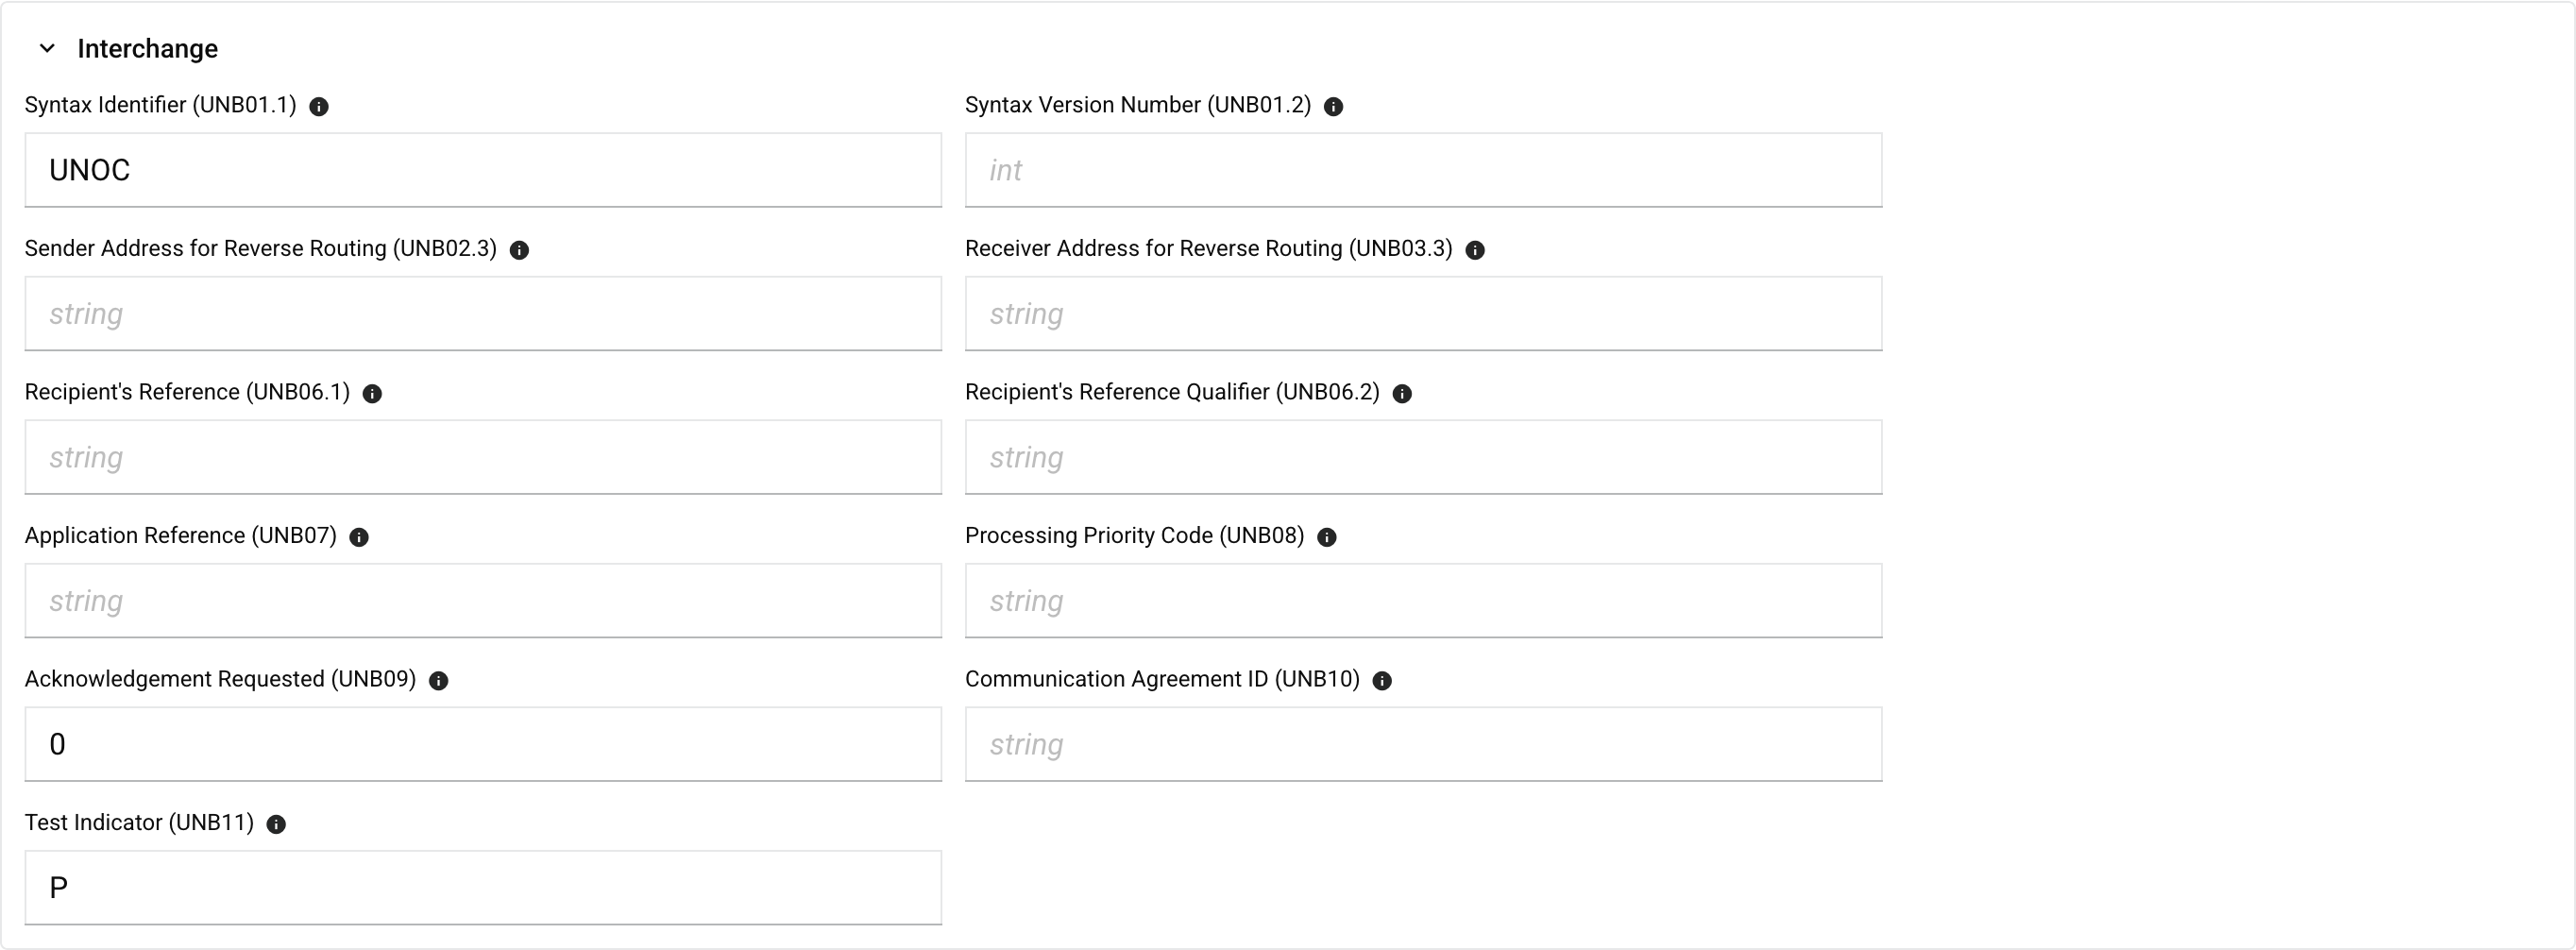The image size is (2576, 950).
Task: Open info tooltip for Recipient's Reference (UNB06.1)
Action: pos(372,393)
